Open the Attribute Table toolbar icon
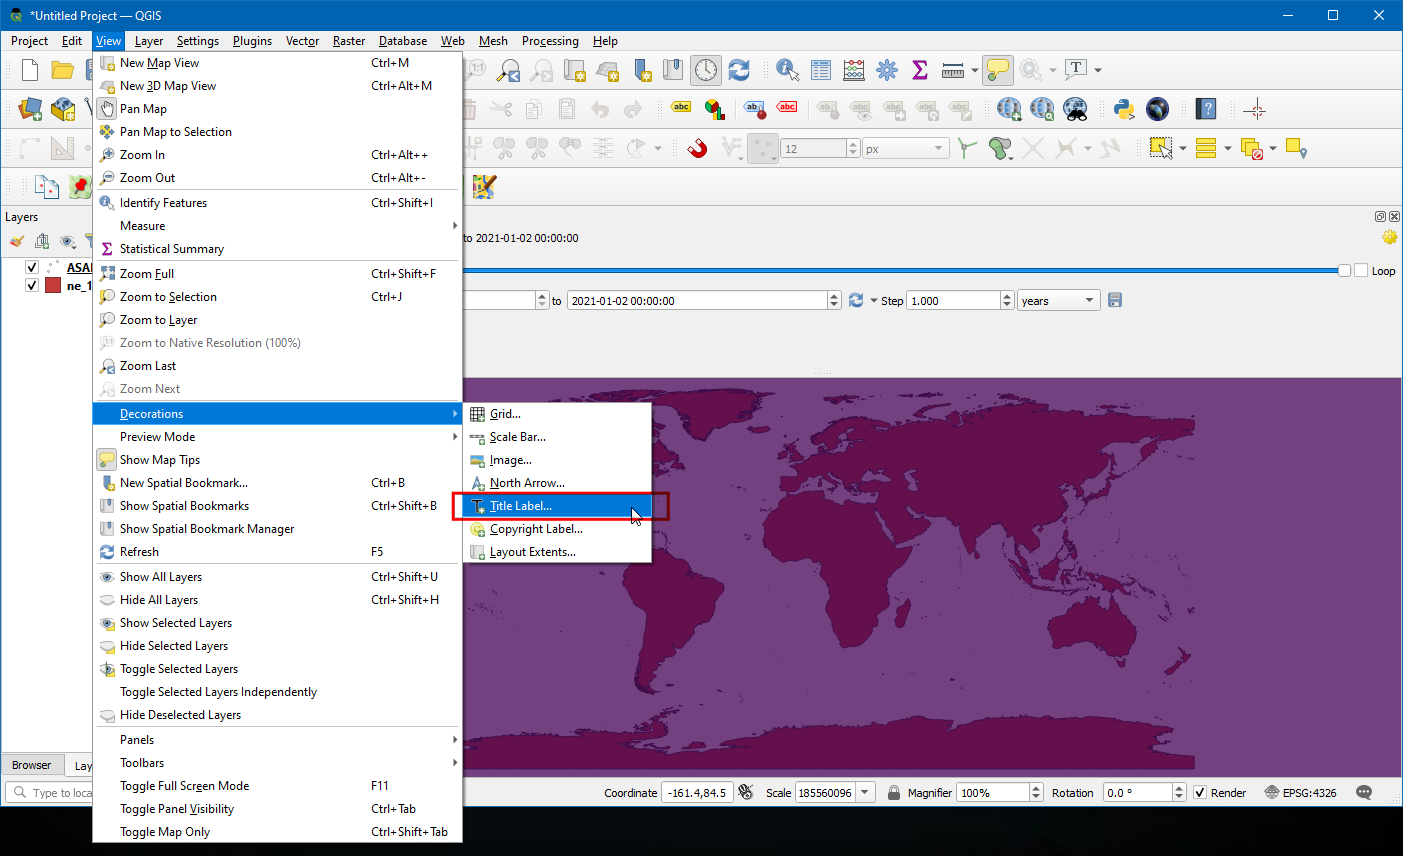The image size is (1403, 856). [x=821, y=70]
